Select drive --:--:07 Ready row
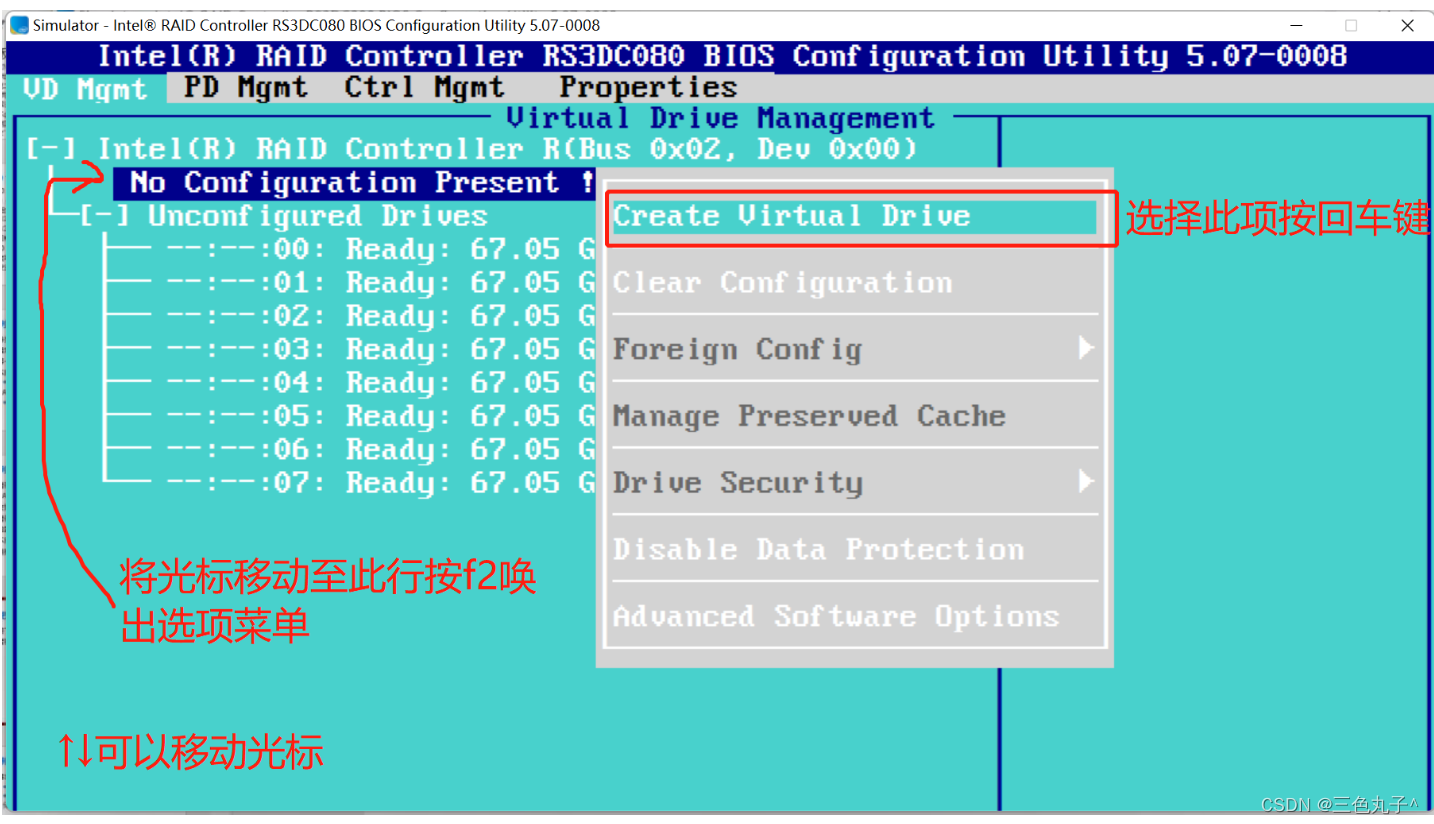 coord(380,483)
